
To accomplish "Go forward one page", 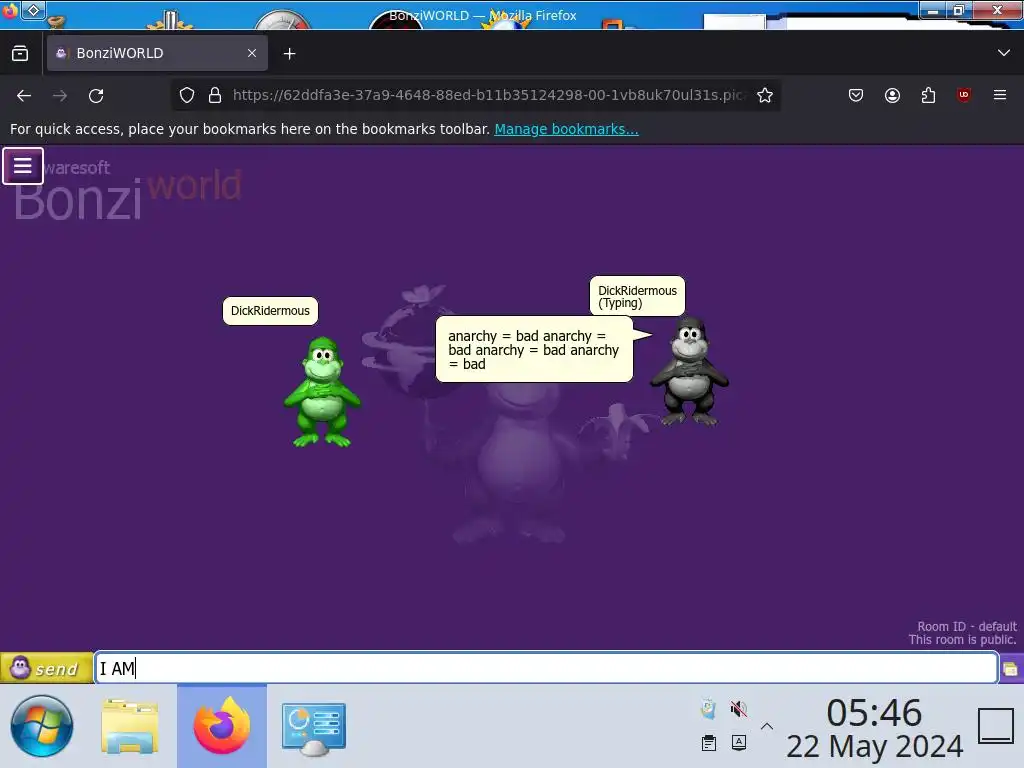I will pos(60,96).
